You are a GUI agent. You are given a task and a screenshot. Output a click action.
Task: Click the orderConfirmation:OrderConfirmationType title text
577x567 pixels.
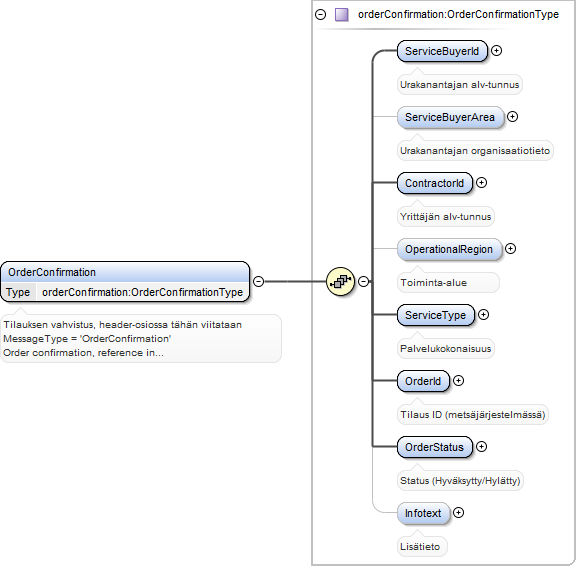pyautogui.click(x=458, y=14)
